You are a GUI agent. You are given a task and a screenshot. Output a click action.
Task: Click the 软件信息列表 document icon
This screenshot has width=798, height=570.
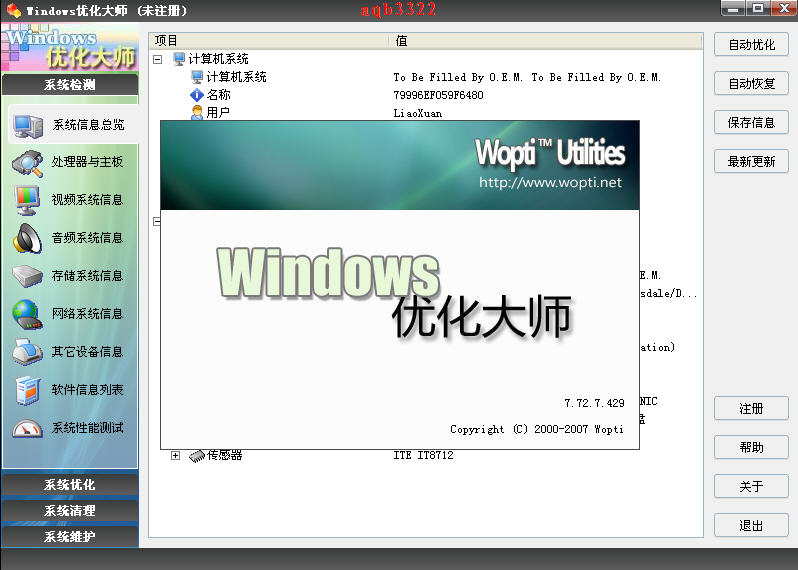click(27, 390)
